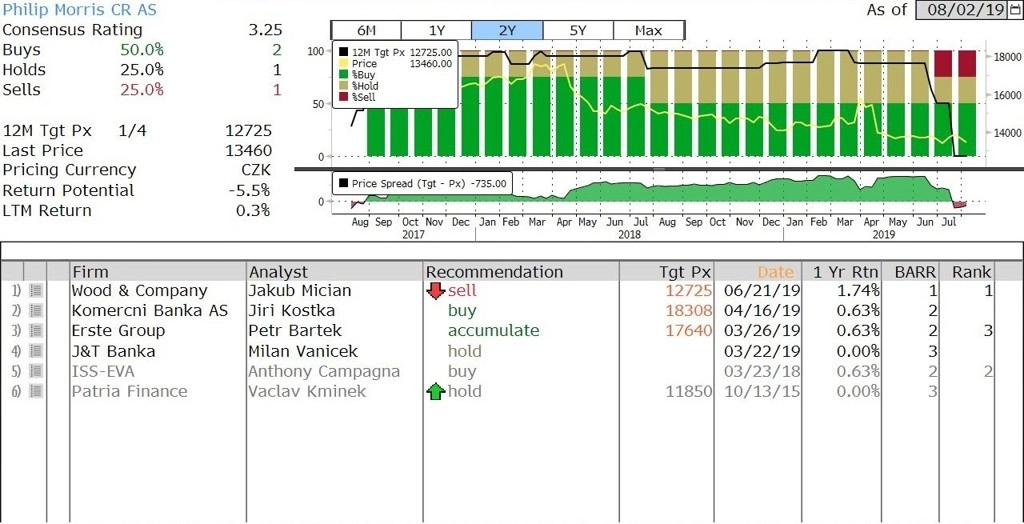Click the date 10/13/15
The height and width of the screenshot is (524, 1024).
[762, 392]
